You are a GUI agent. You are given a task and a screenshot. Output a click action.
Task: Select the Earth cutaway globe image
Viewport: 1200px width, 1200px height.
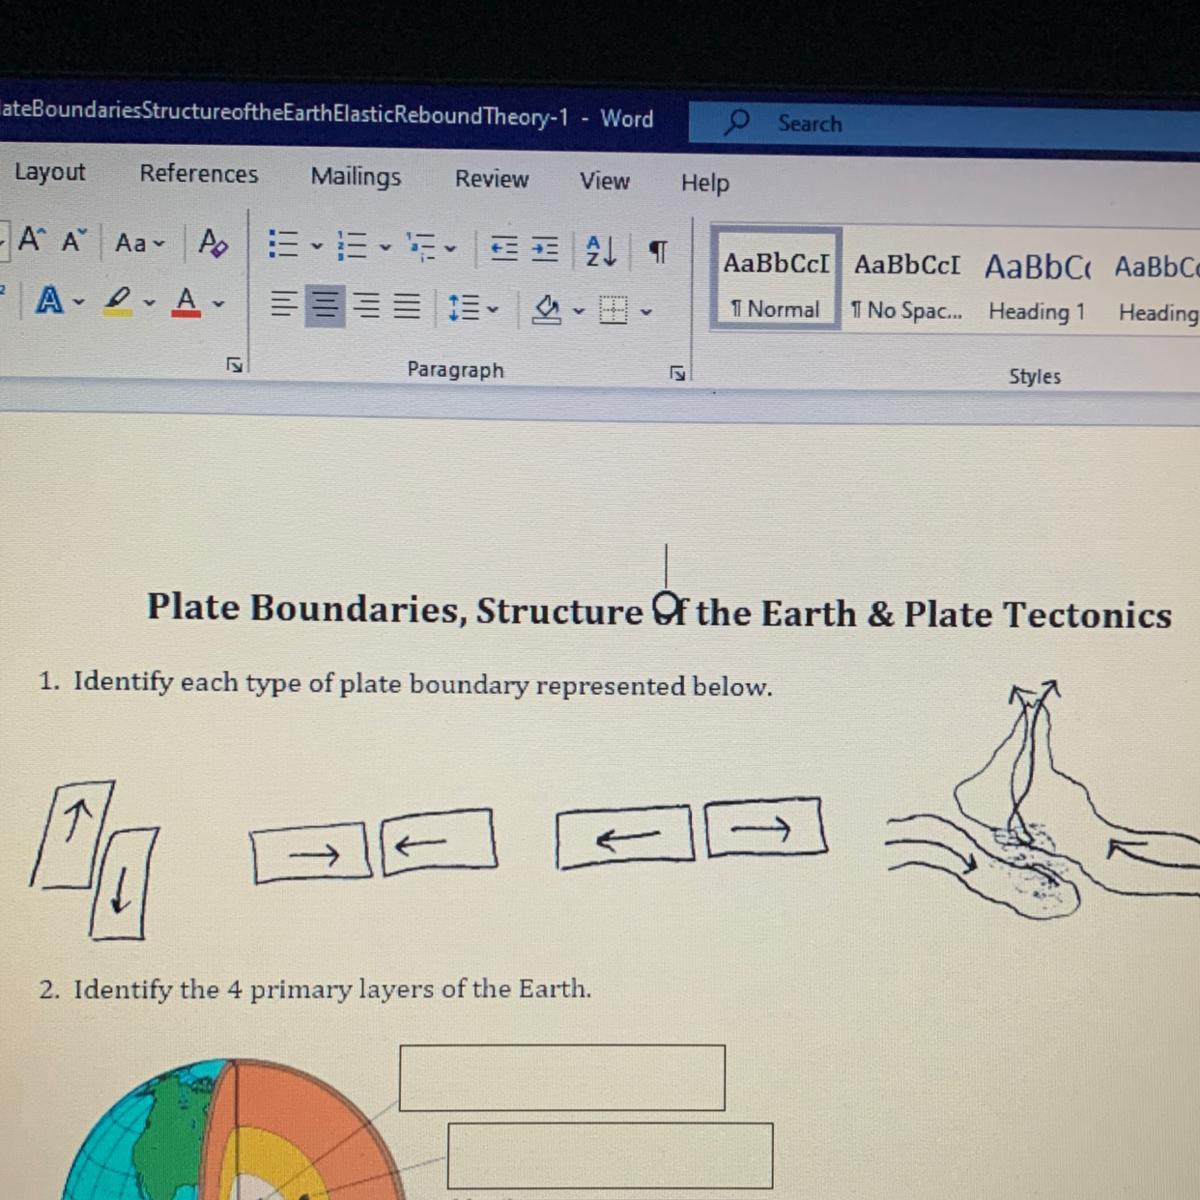coord(235,1130)
